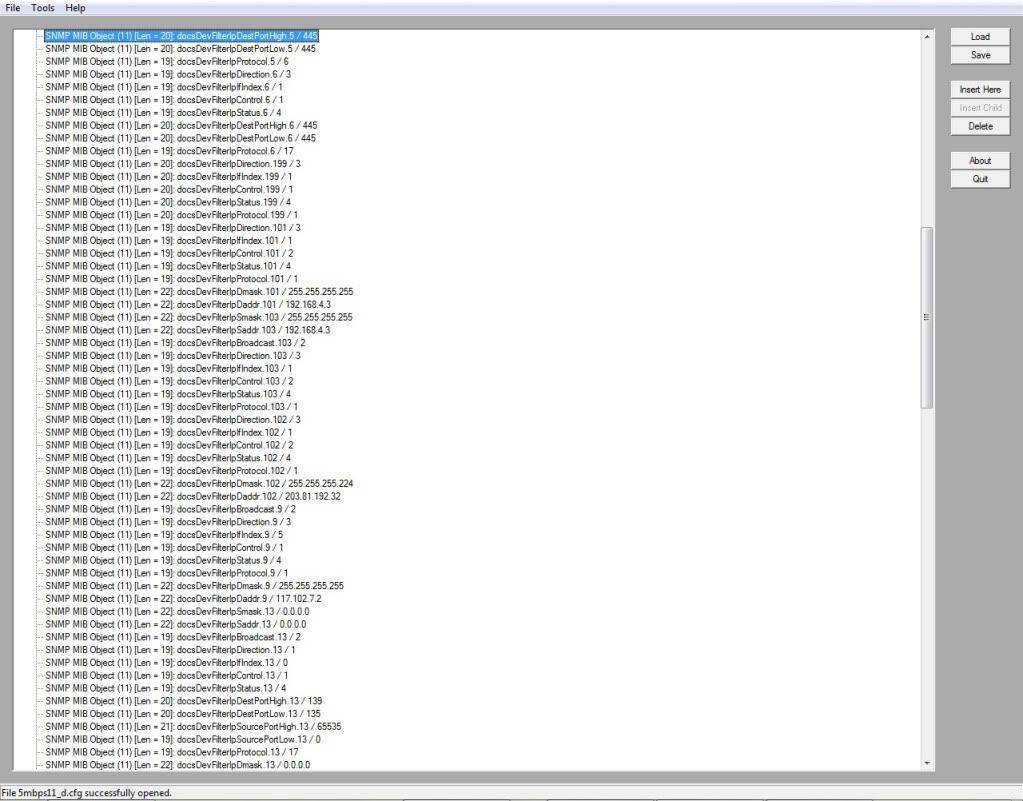Select row docsDevFilterIpStatus.6 / 4
This screenshot has height=801, width=1023.
[163, 112]
